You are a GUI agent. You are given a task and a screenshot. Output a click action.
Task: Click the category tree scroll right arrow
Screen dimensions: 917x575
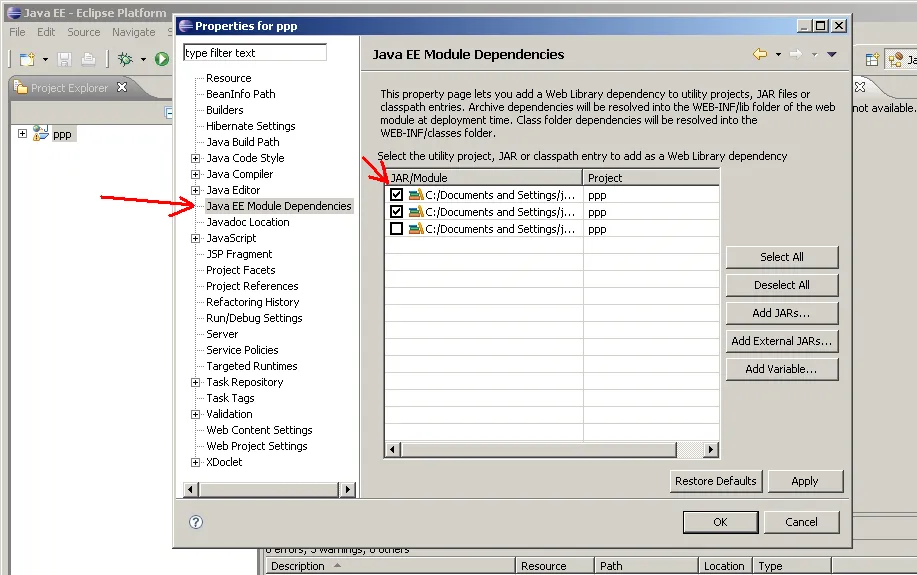tap(347, 489)
